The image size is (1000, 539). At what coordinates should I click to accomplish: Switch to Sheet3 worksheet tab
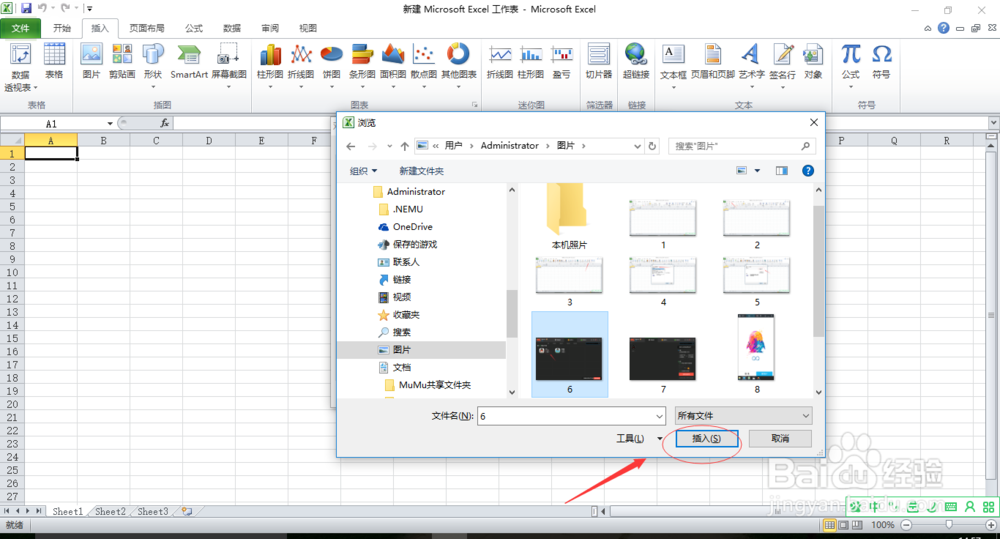153,511
